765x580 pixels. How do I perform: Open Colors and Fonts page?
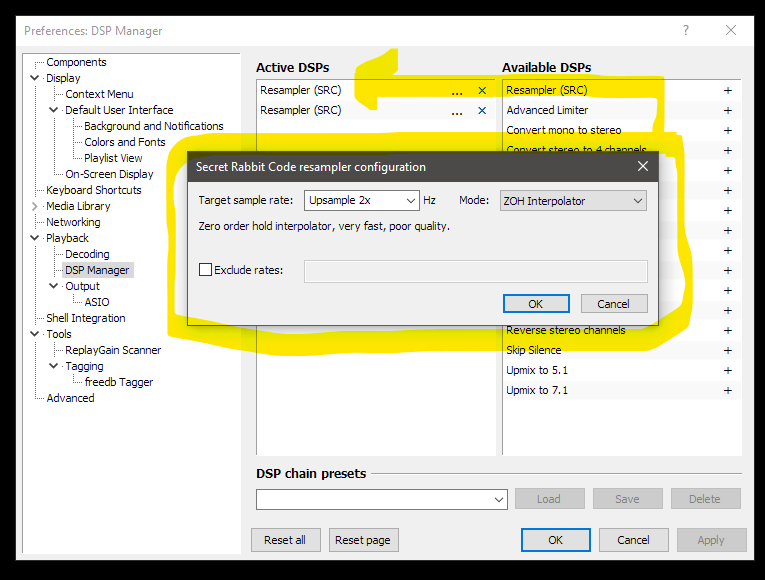[125, 142]
